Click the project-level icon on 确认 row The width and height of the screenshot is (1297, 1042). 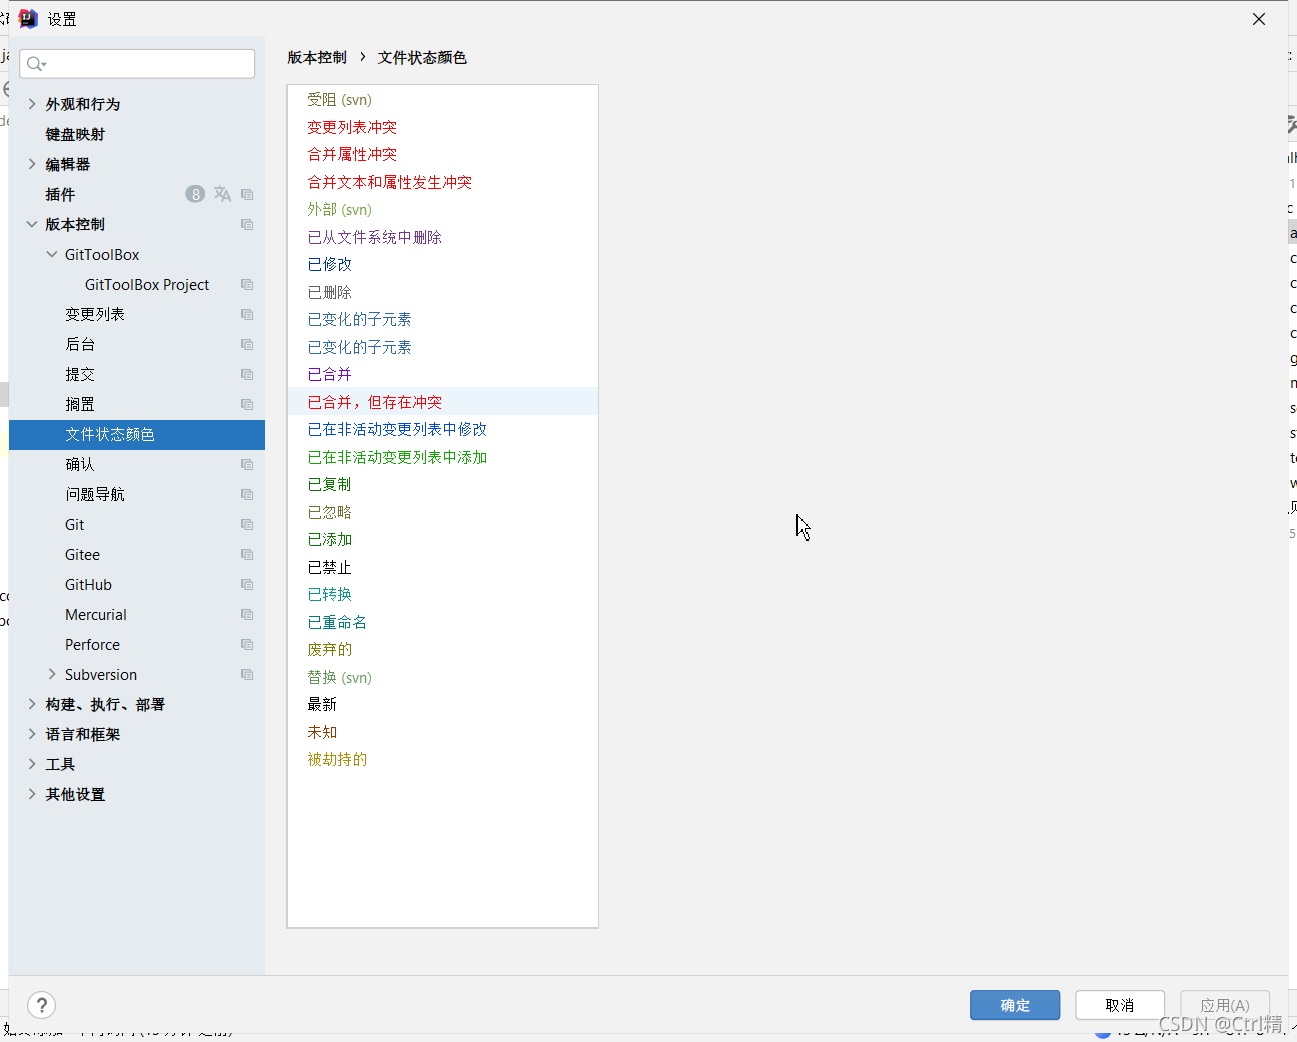[247, 464]
